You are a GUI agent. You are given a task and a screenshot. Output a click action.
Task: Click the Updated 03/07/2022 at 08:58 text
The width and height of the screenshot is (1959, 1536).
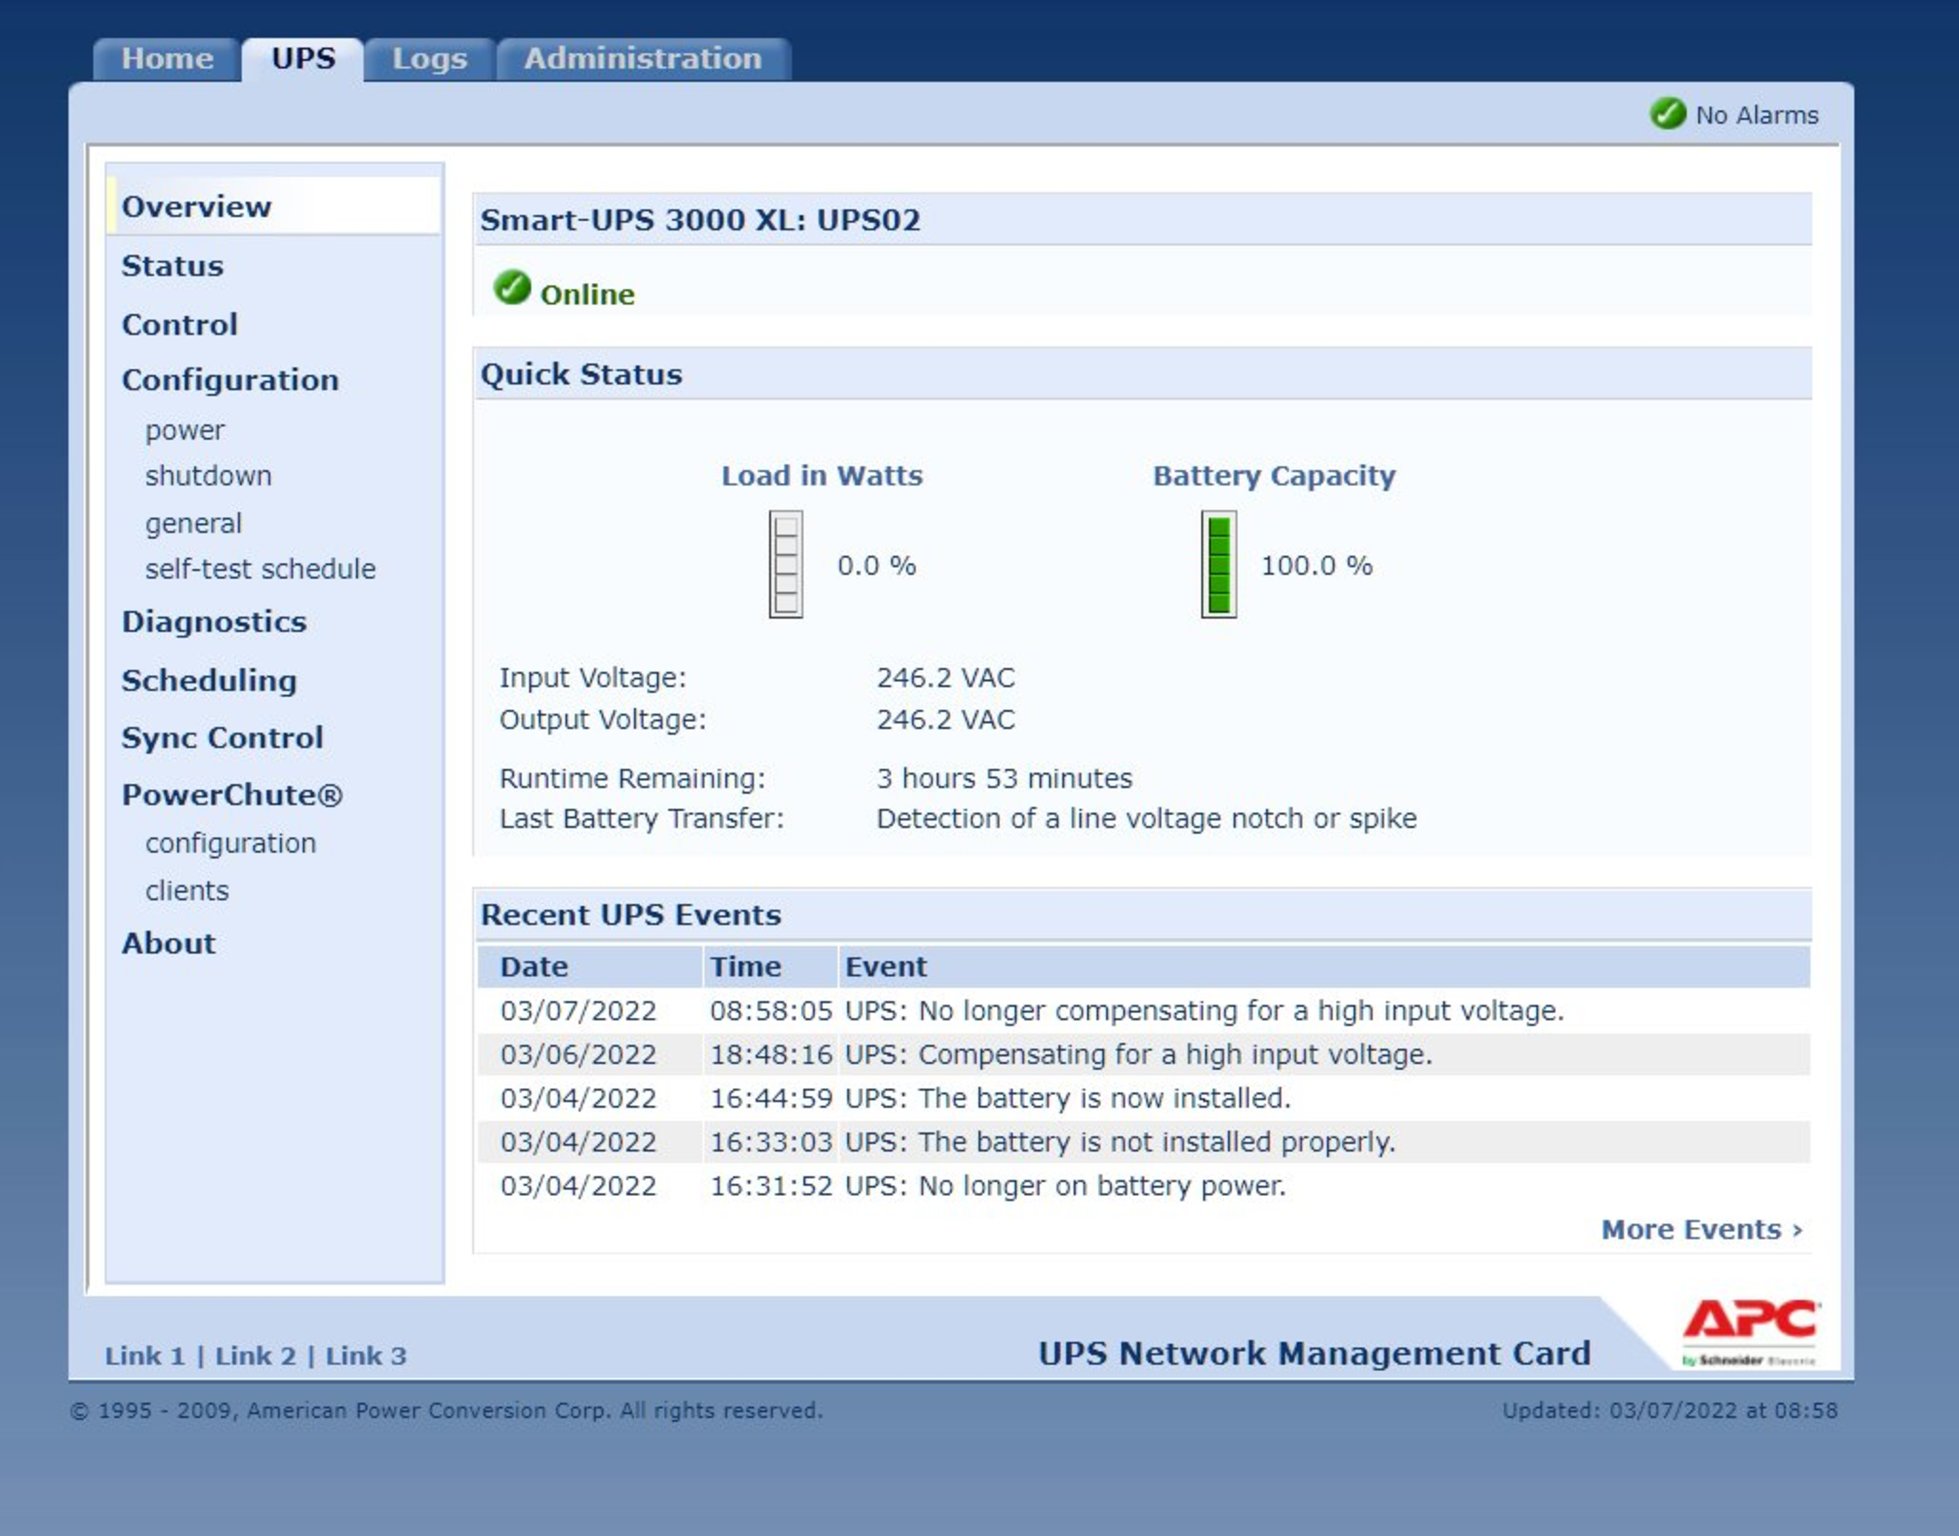[x=1669, y=1411]
